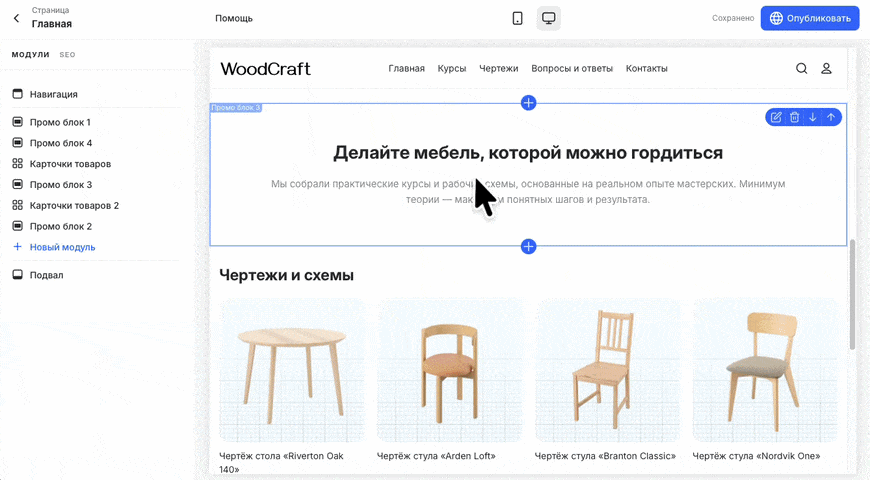Go back using the arrow beside Главная
The height and width of the screenshot is (480, 870).
pos(16,18)
